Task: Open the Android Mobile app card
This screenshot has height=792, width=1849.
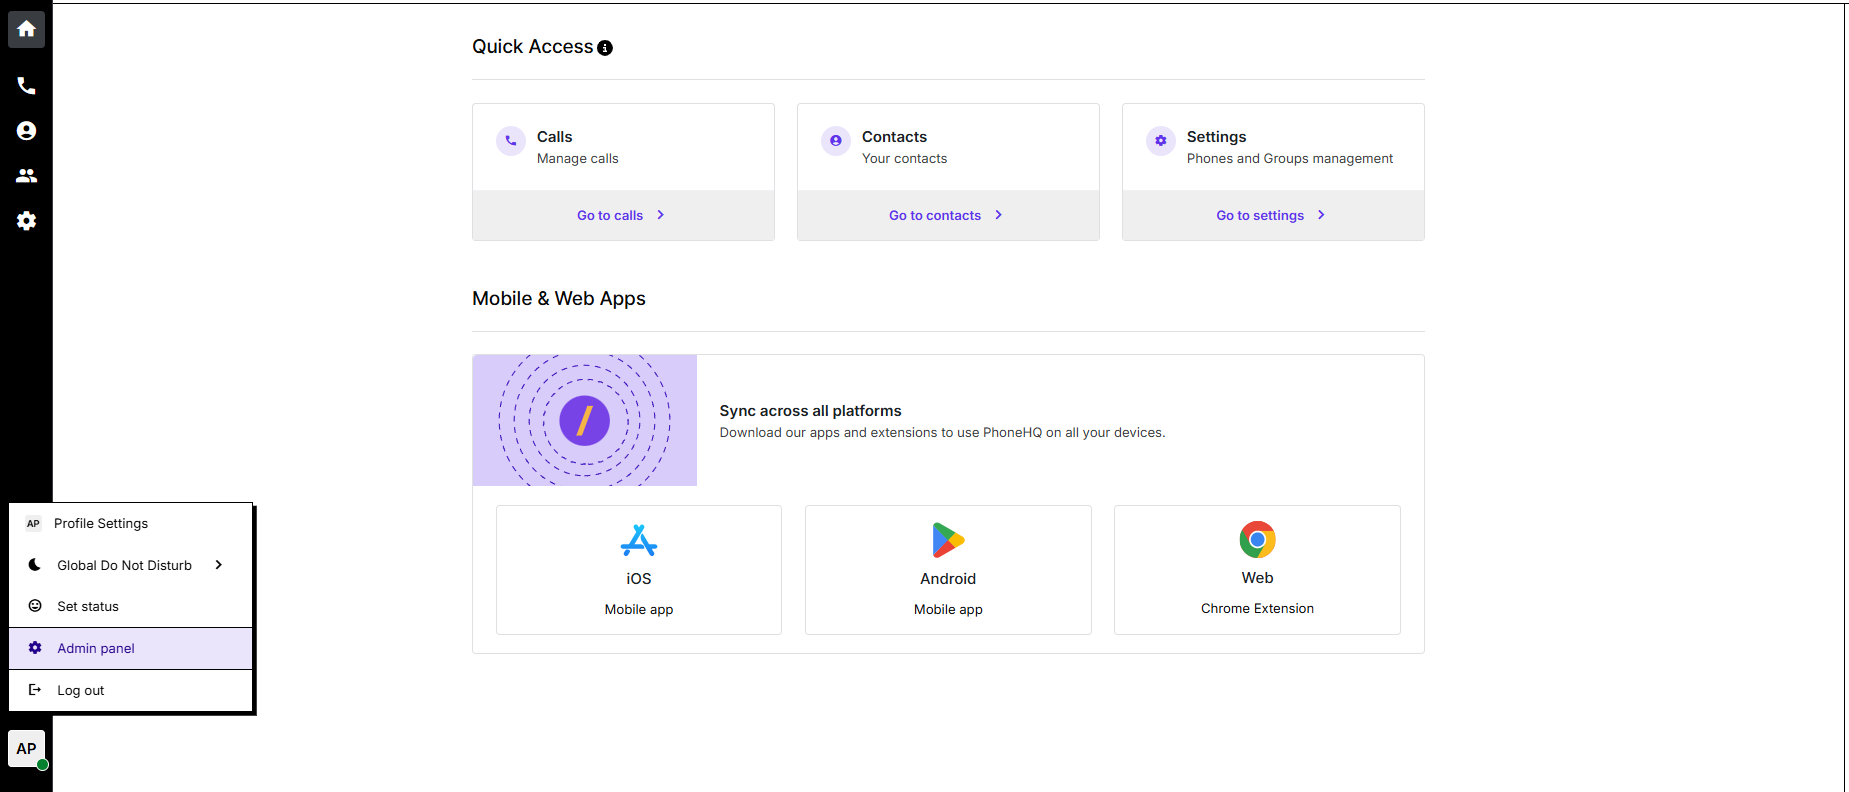Action: [x=947, y=569]
